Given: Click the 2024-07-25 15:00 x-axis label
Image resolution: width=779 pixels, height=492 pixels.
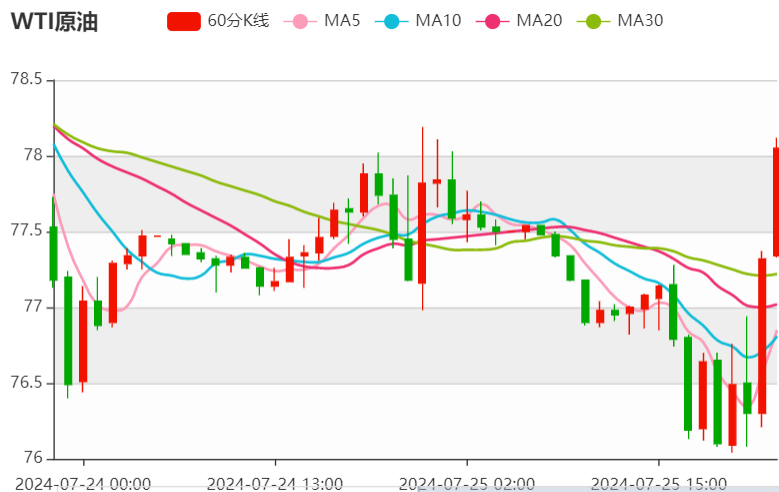Looking at the screenshot, I should (658, 484).
